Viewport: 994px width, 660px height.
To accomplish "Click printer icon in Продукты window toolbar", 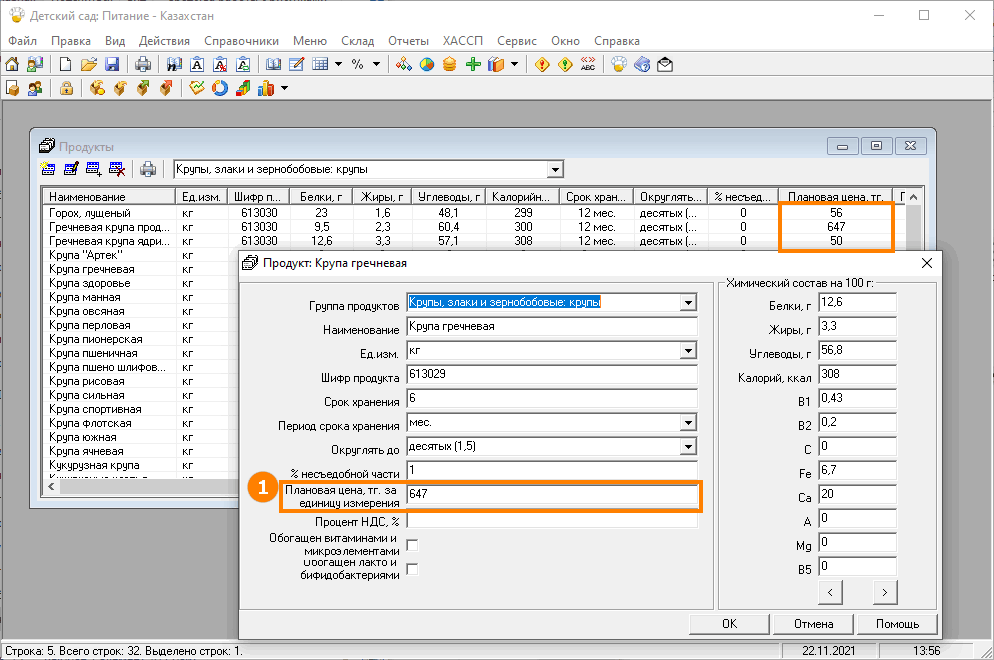I will click(148, 169).
